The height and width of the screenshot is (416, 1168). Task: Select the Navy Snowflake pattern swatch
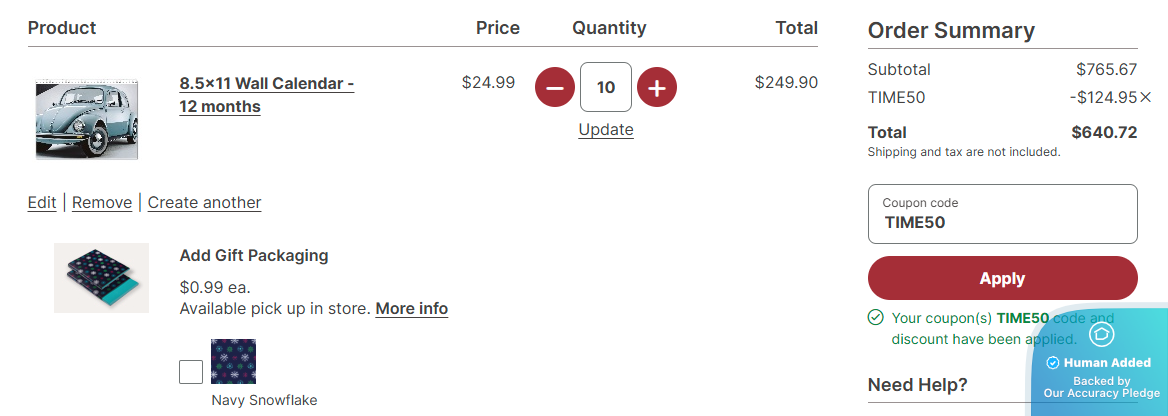pyautogui.click(x=233, y=361)
